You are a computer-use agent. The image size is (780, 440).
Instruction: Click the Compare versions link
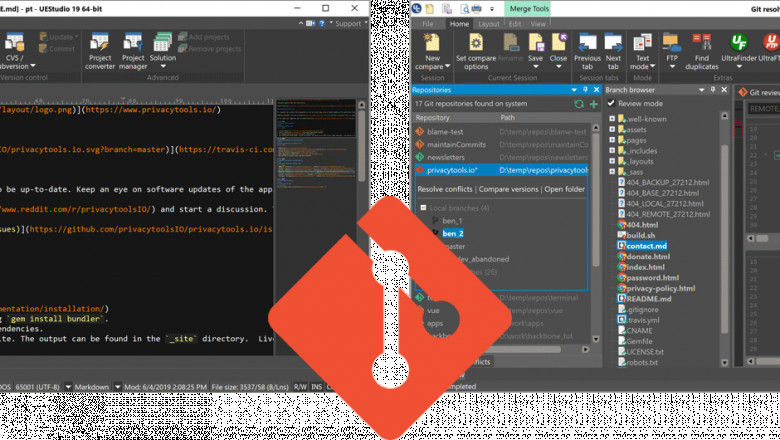click(x=508, y=189)
